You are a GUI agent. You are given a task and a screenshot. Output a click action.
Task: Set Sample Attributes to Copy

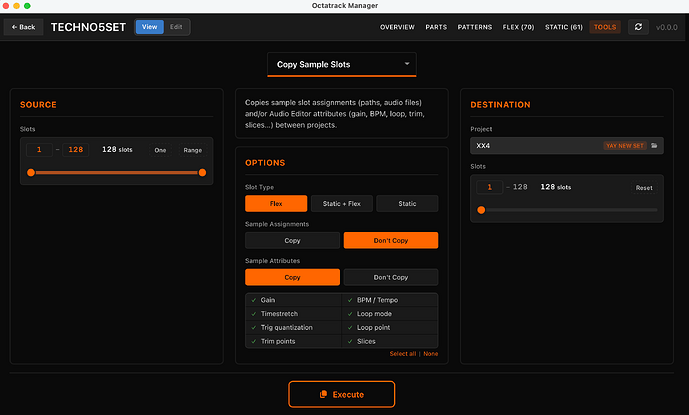click(292, 277)
